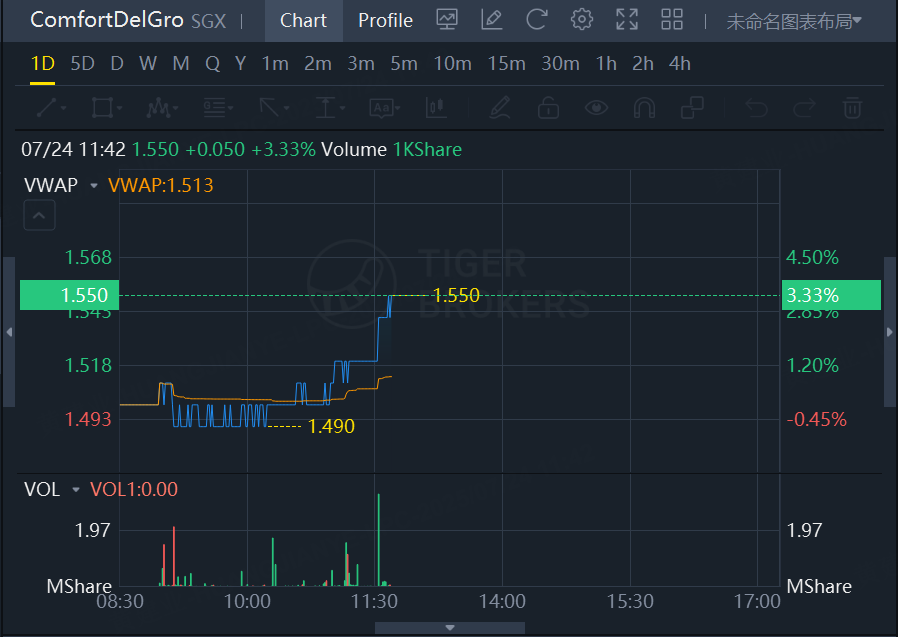The image size is (898, 637).
Task: Click the chart monitor icon in header
Action: (447, 20)
